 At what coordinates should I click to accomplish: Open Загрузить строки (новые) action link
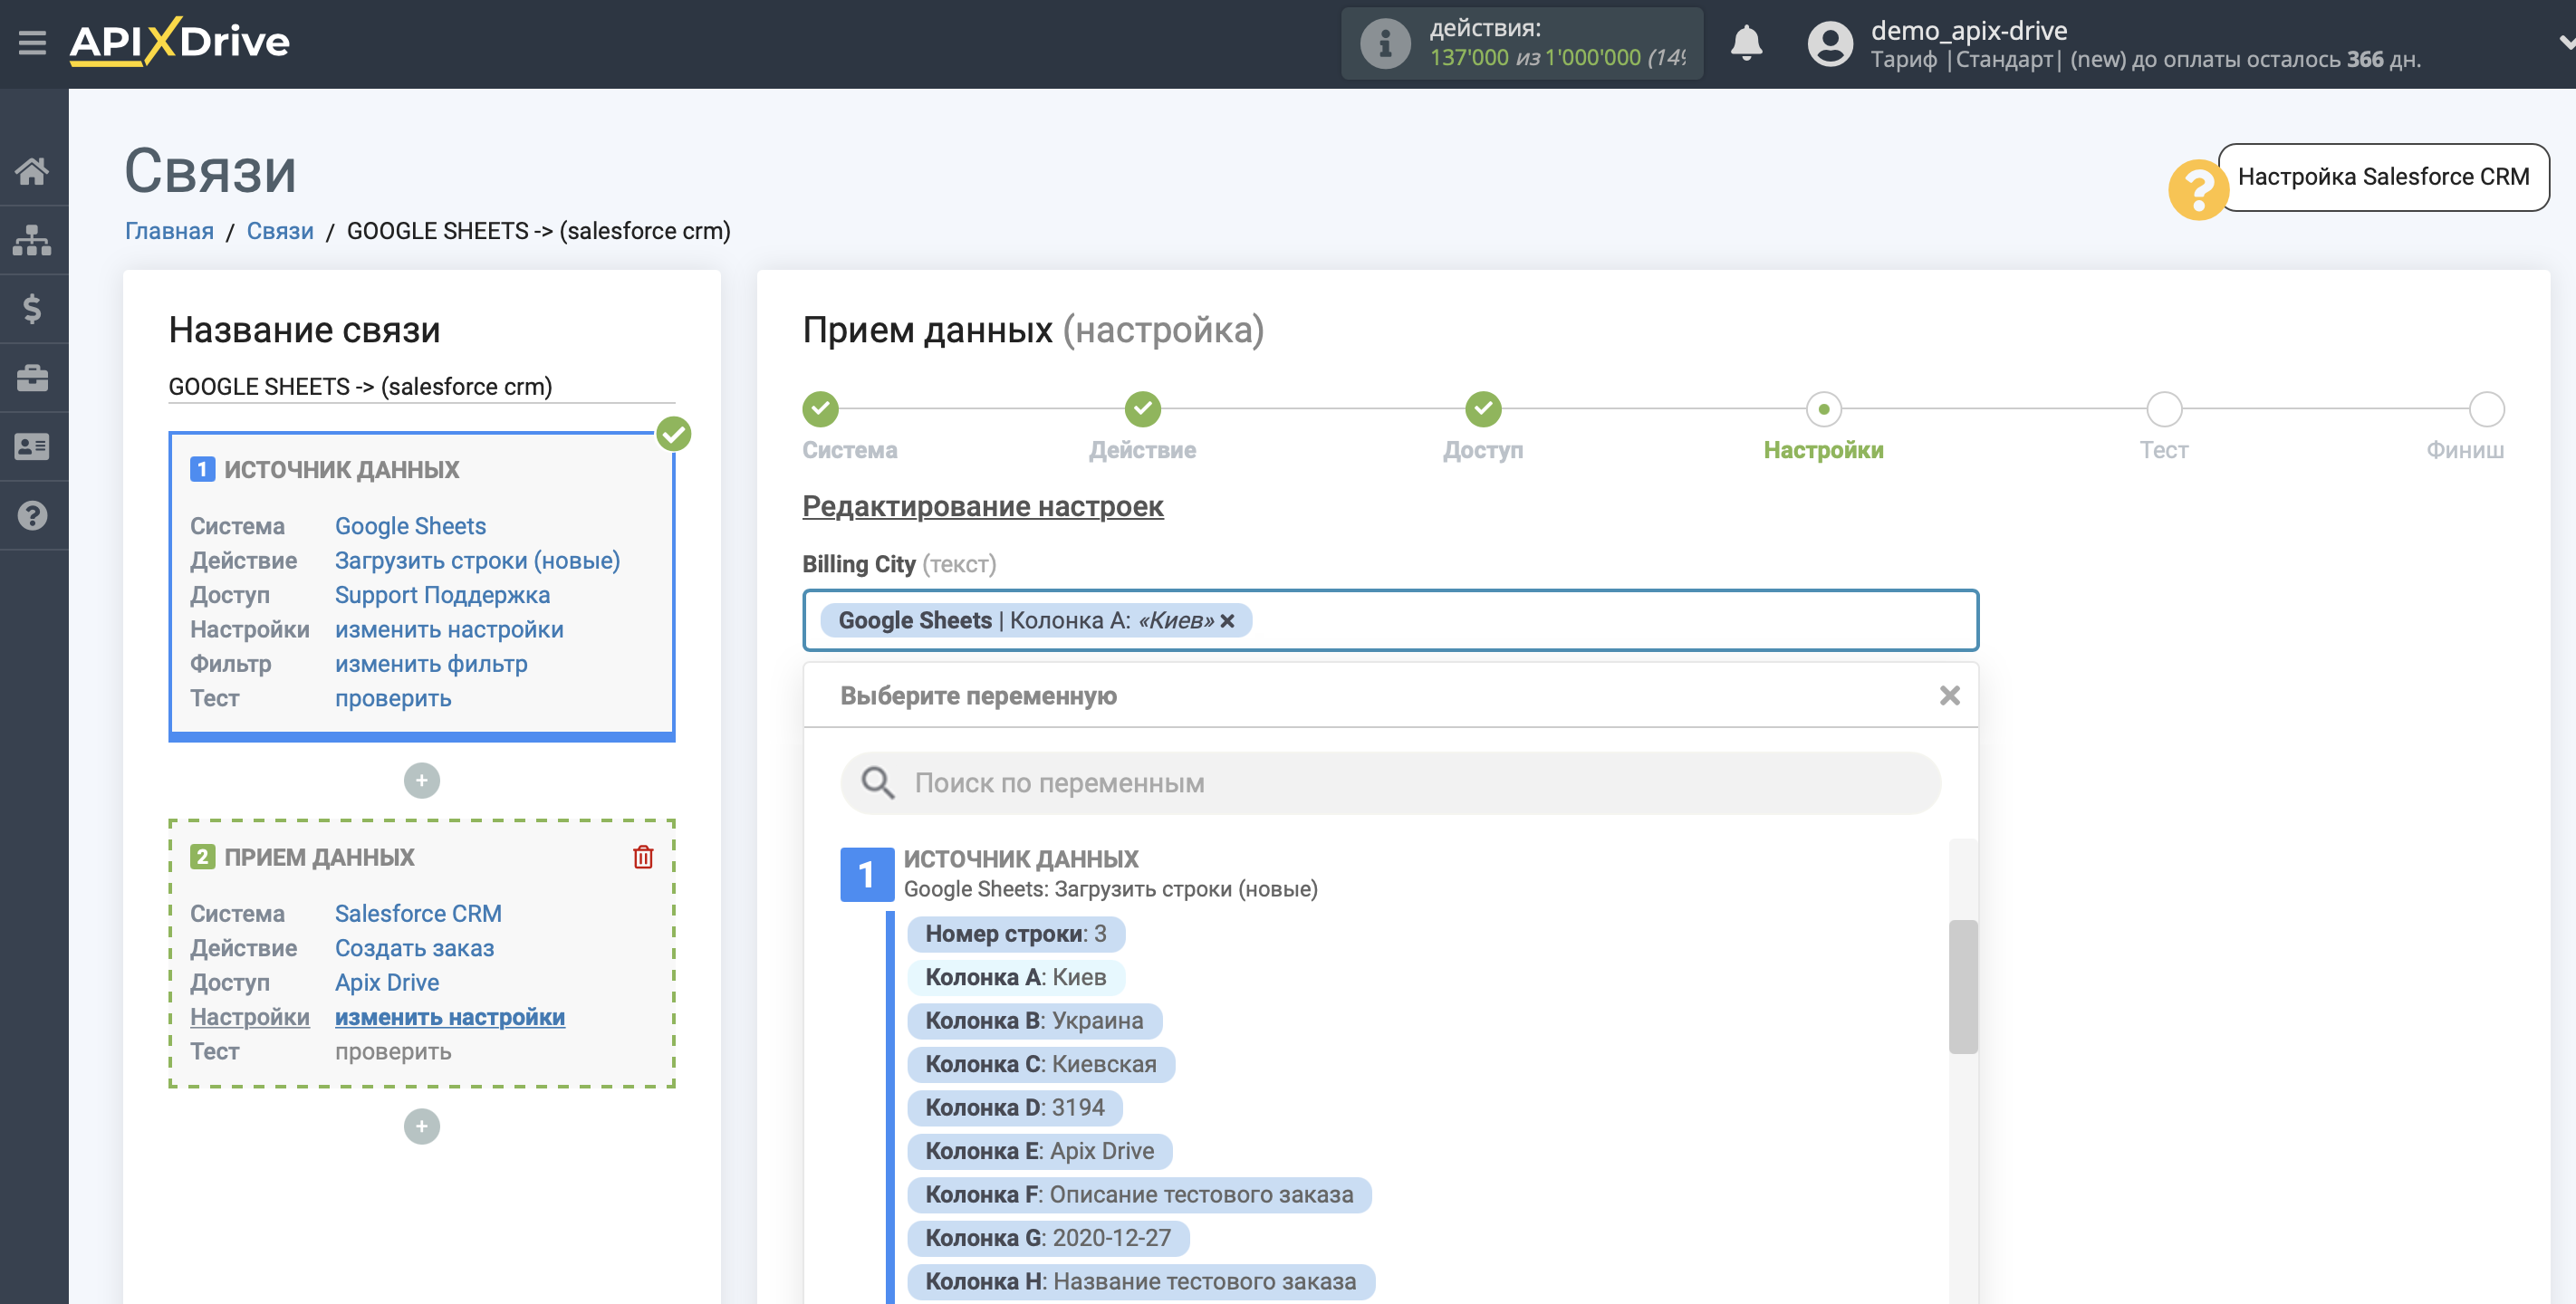(477, 560)
